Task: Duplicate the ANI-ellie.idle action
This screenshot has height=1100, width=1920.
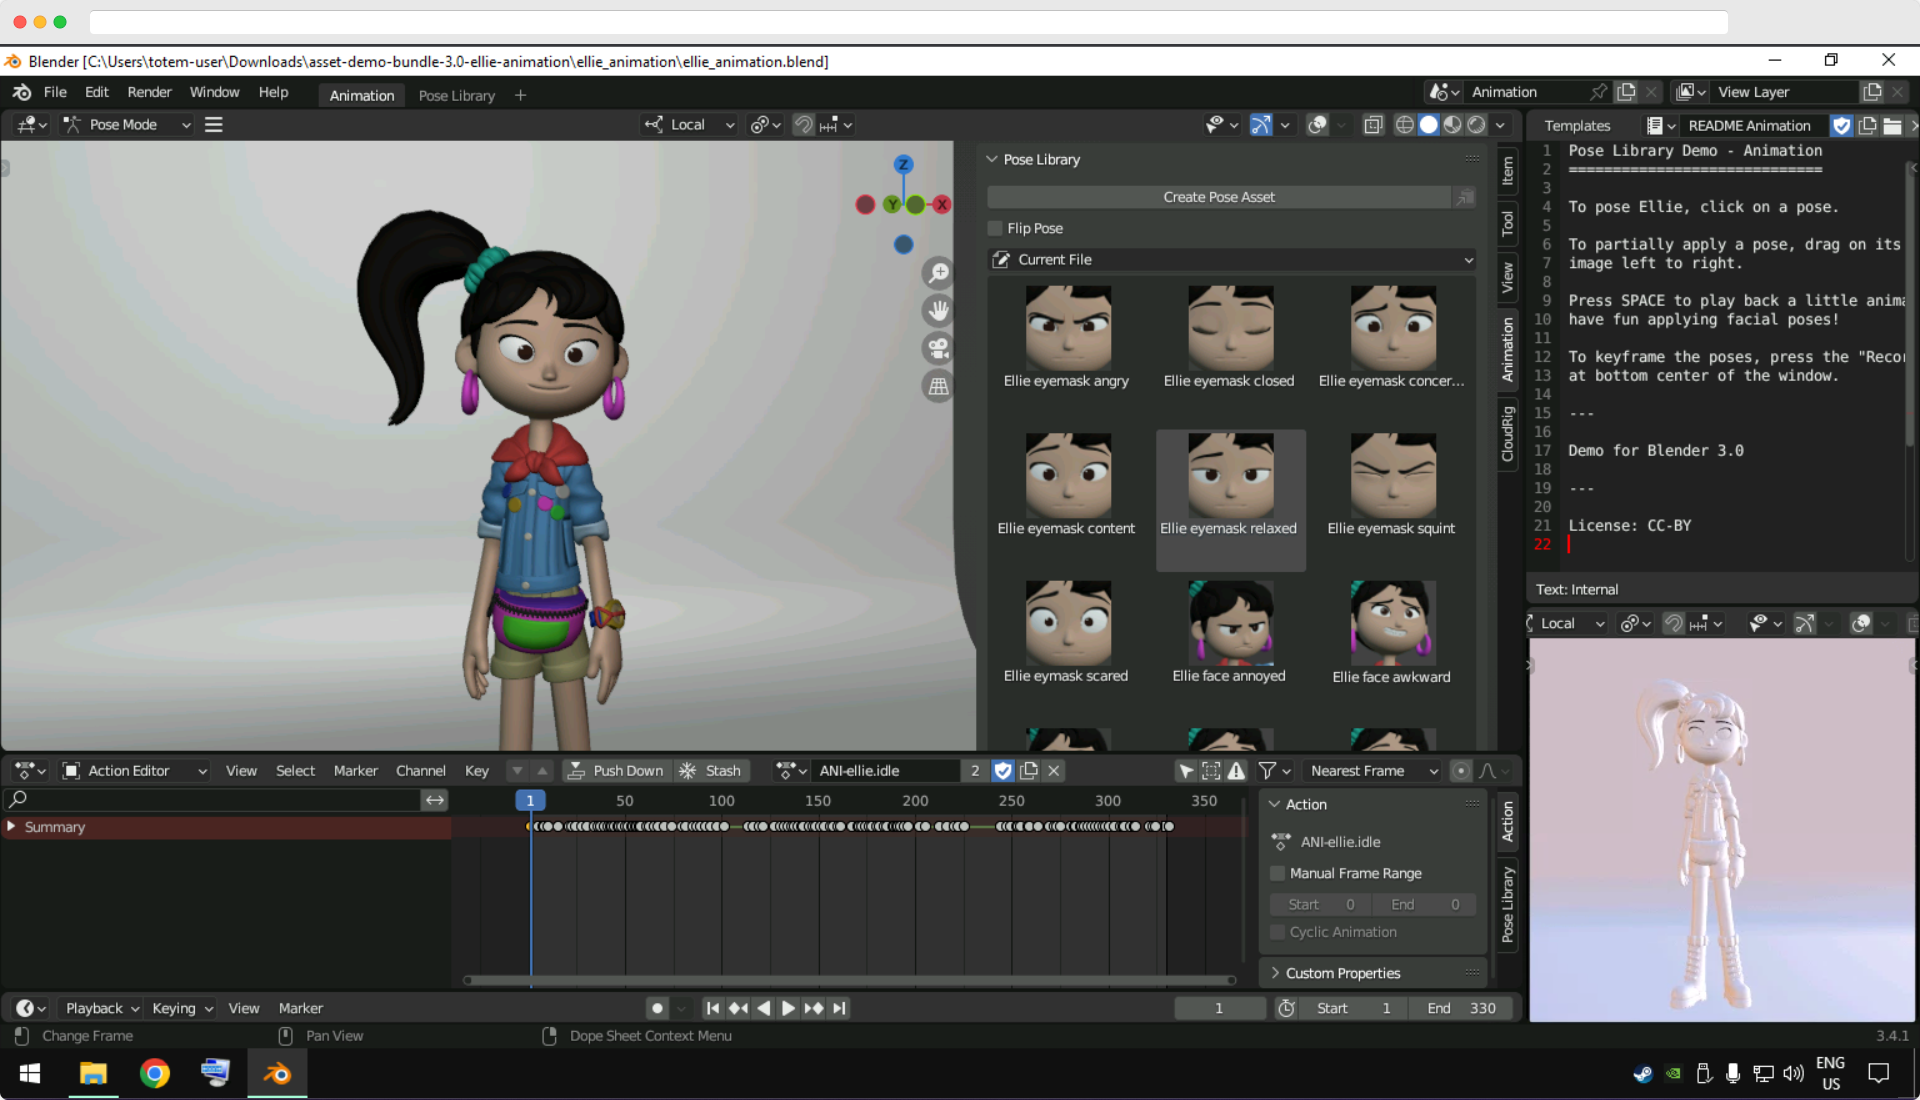Action: point(1028,771)
